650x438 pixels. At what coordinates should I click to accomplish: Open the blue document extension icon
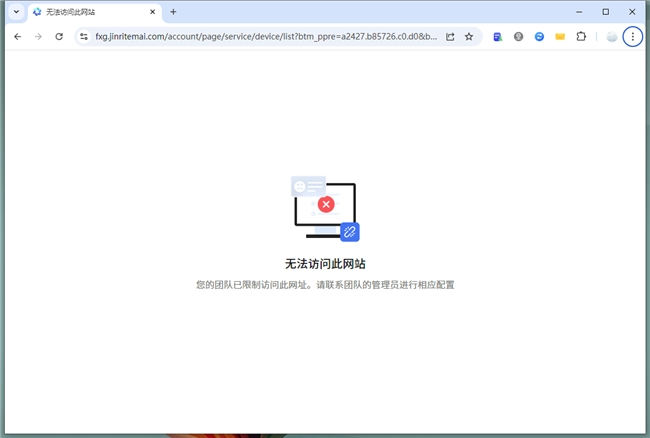[498, 36]
